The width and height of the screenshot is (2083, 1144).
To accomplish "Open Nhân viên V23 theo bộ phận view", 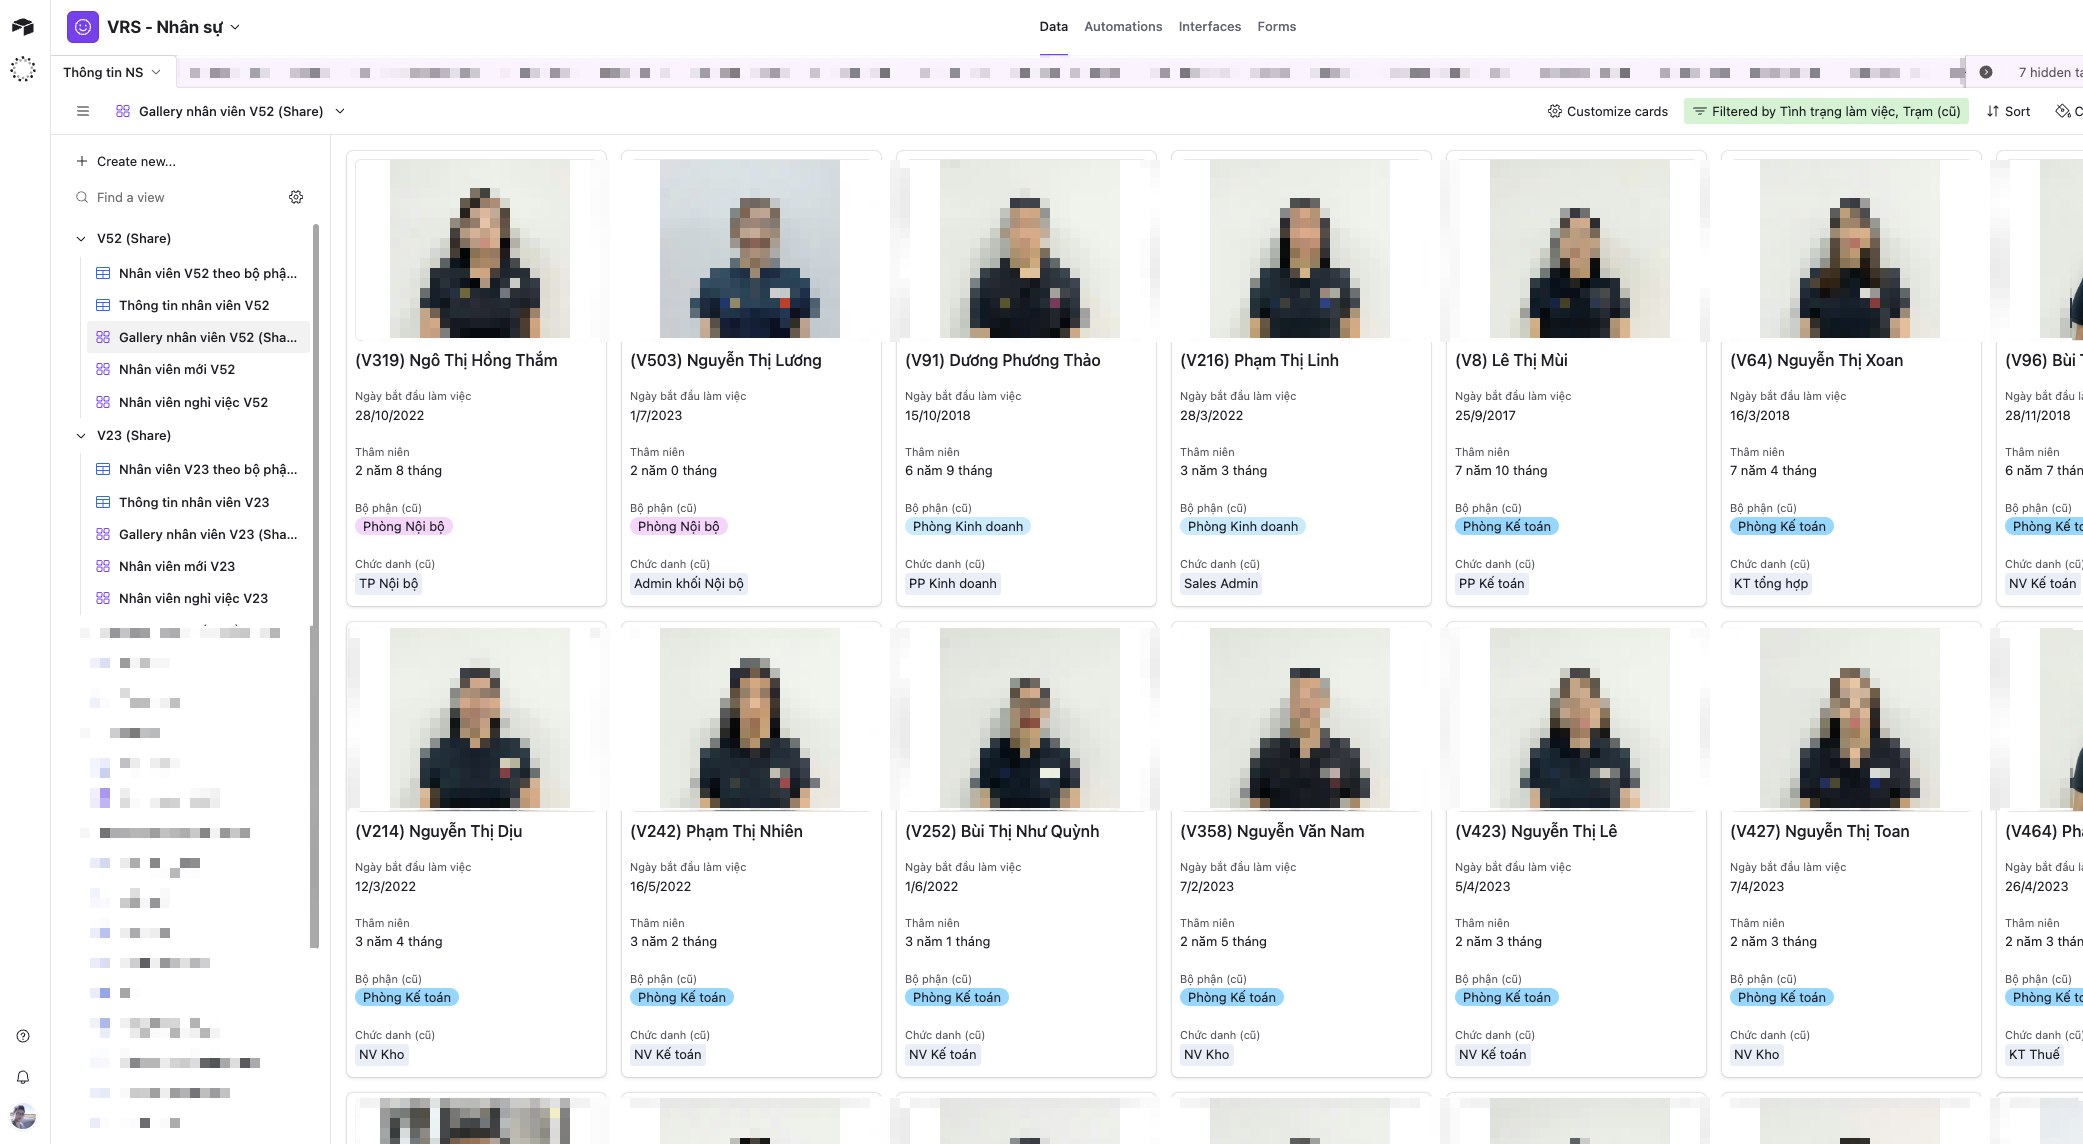I will 198,469.
